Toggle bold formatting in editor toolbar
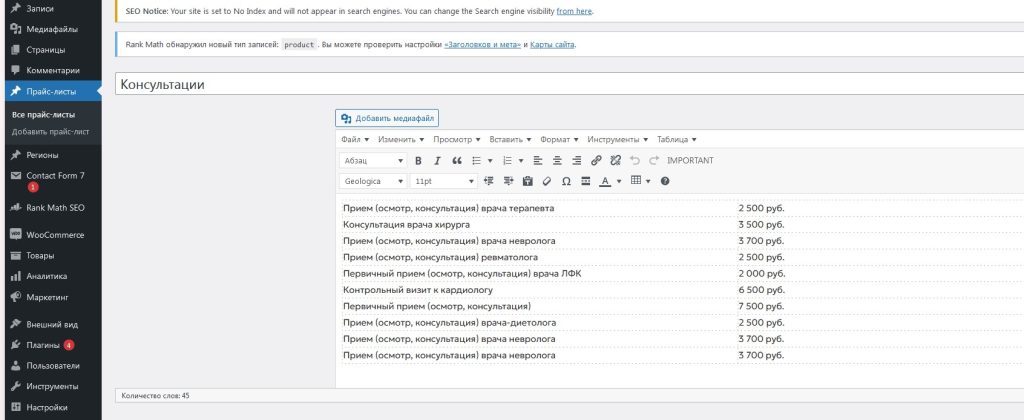Viewport: 1024px width, 420px height. point(419,160)
